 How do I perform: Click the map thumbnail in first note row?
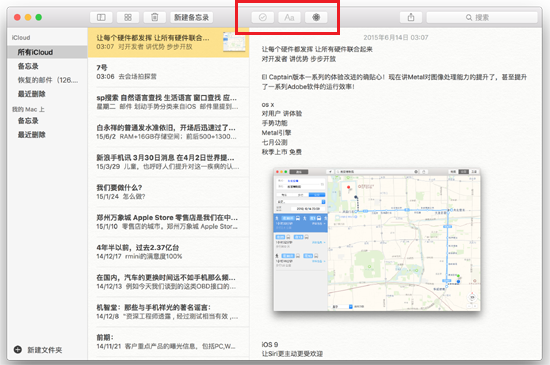[x=234, y=42]
